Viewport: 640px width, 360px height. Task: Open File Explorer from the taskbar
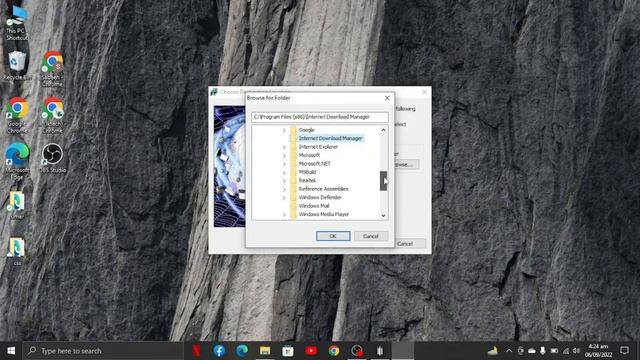coord(265,351)
